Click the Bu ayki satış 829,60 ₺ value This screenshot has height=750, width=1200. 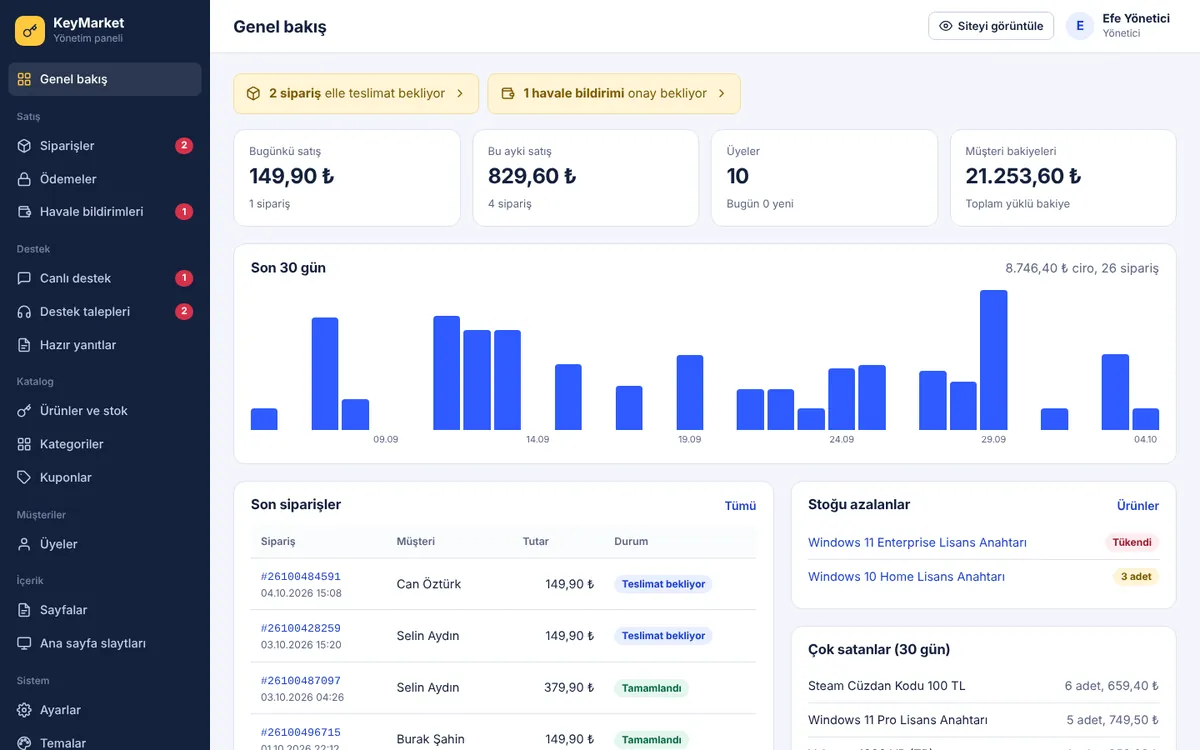click(532, 177)
